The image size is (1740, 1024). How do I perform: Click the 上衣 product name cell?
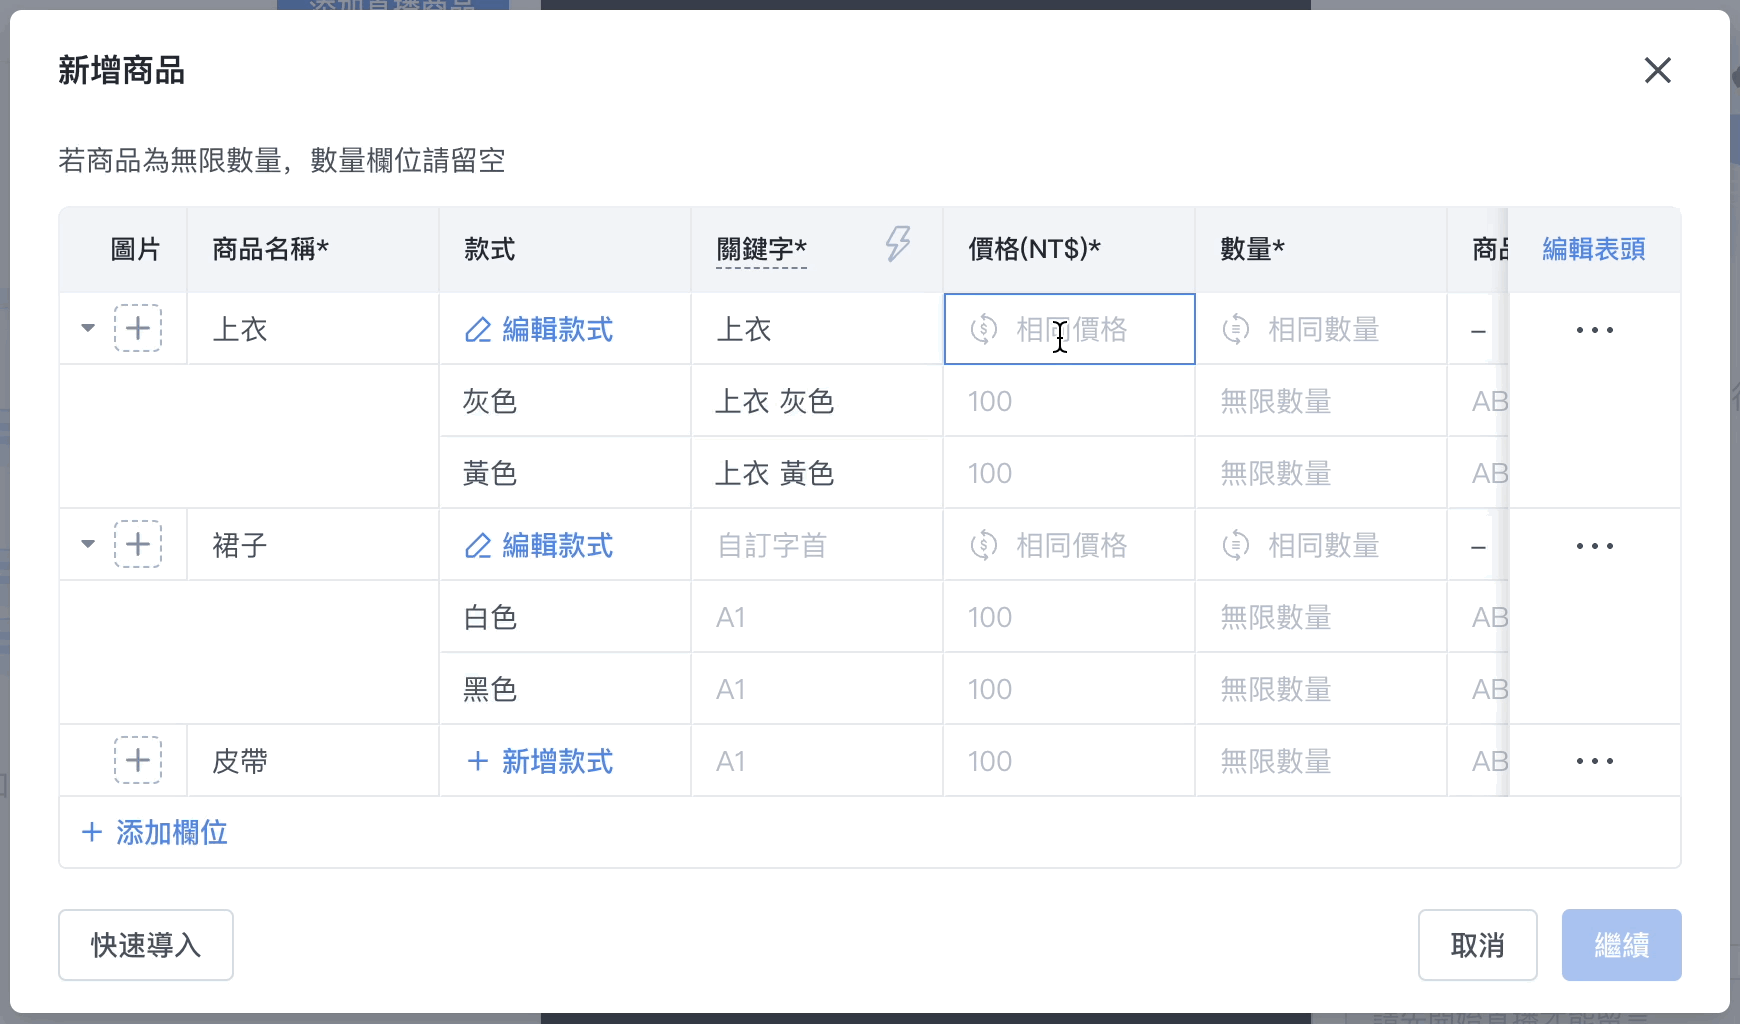[313, 329]
